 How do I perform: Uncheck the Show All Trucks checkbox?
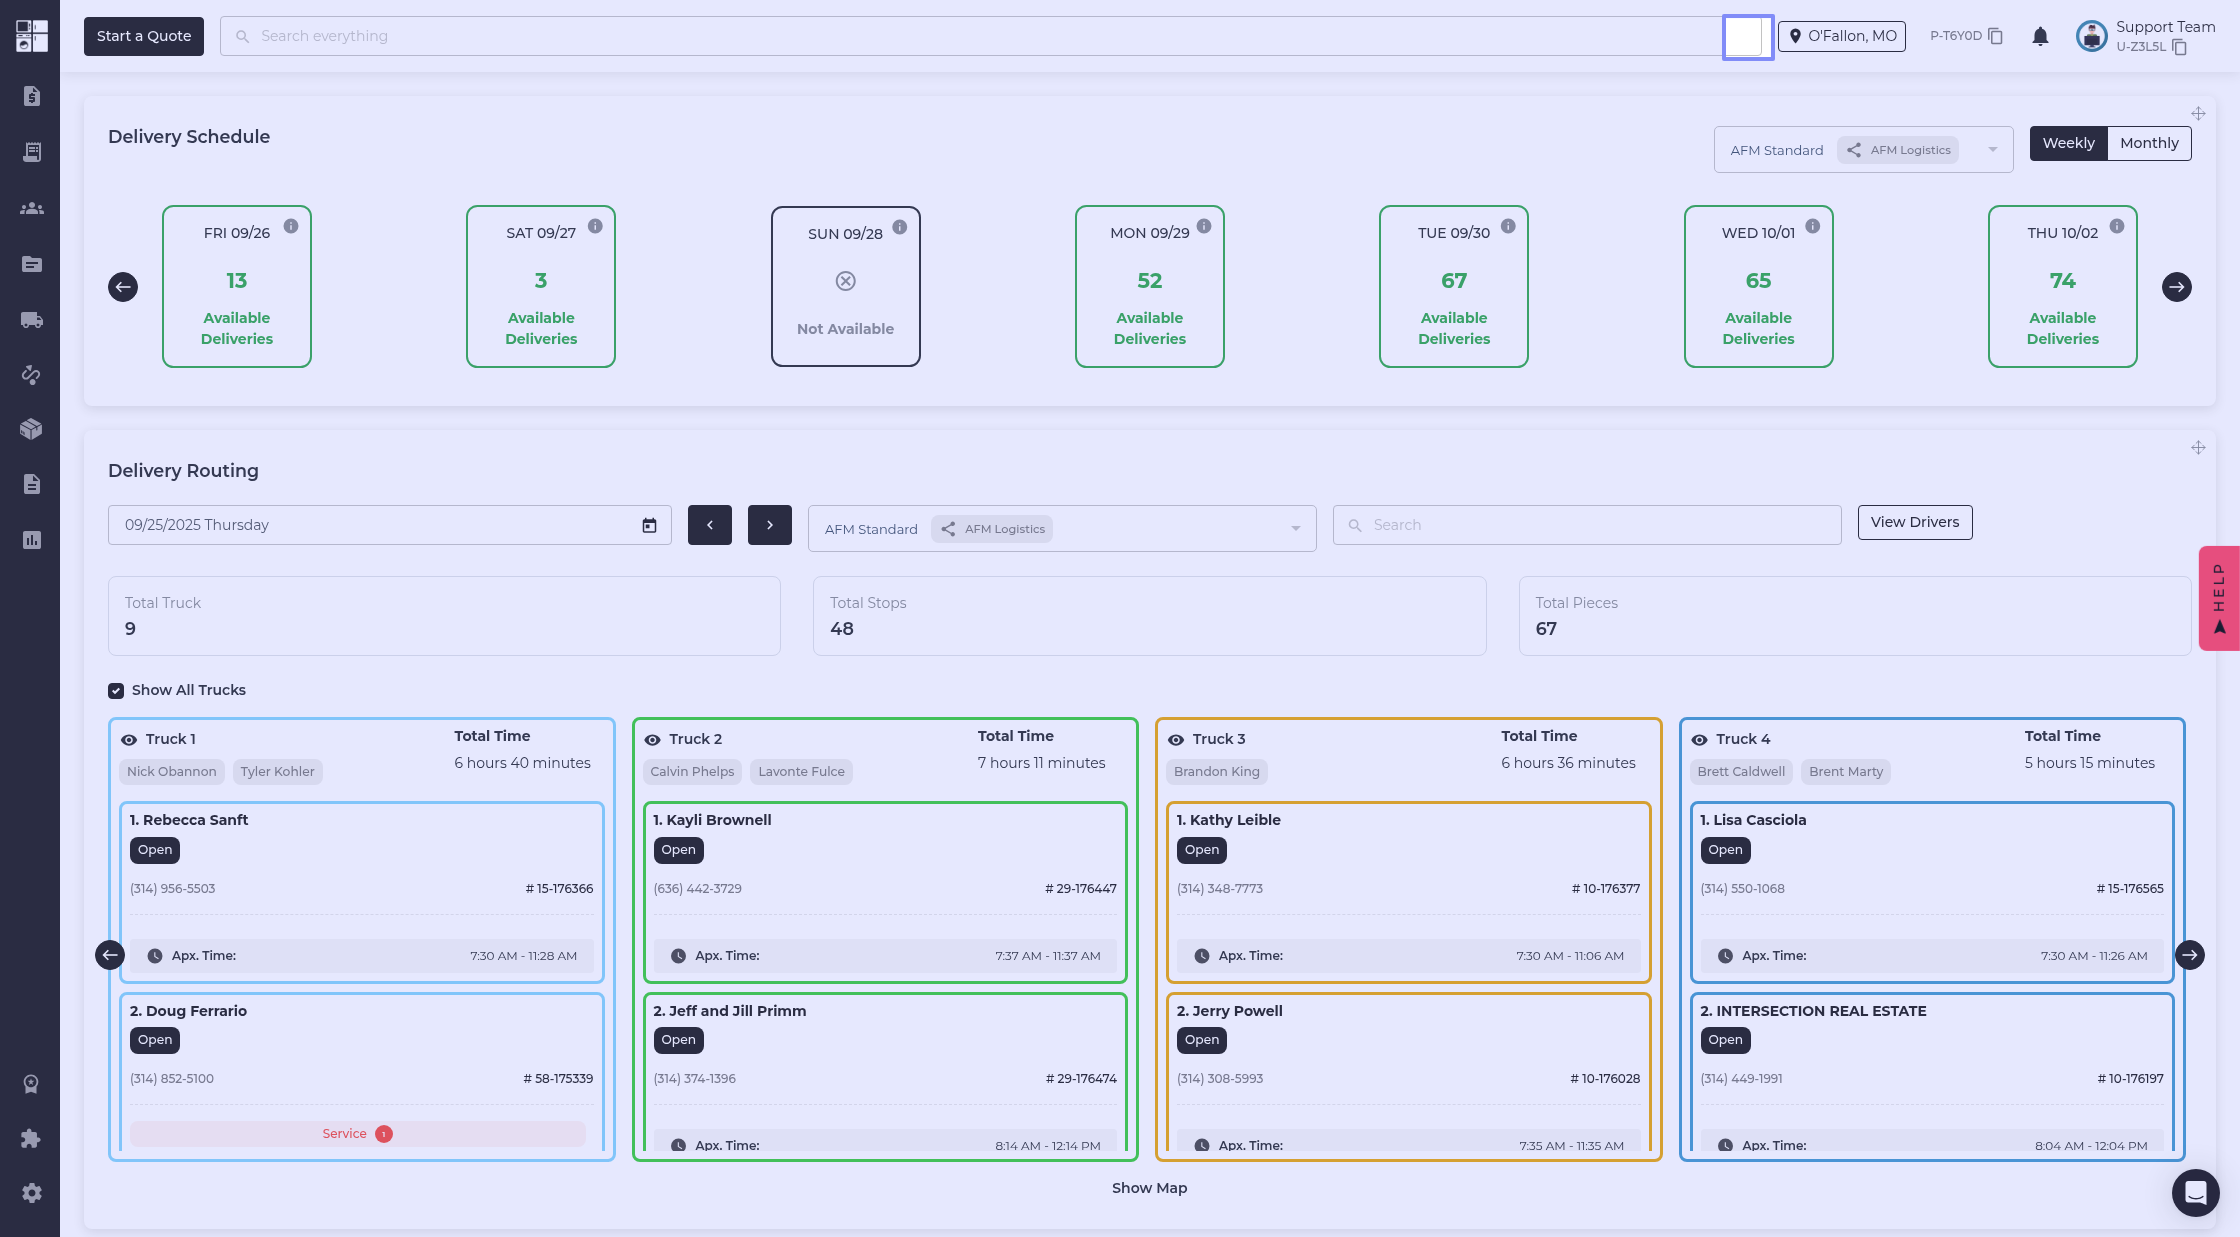(x=116, y=691)
